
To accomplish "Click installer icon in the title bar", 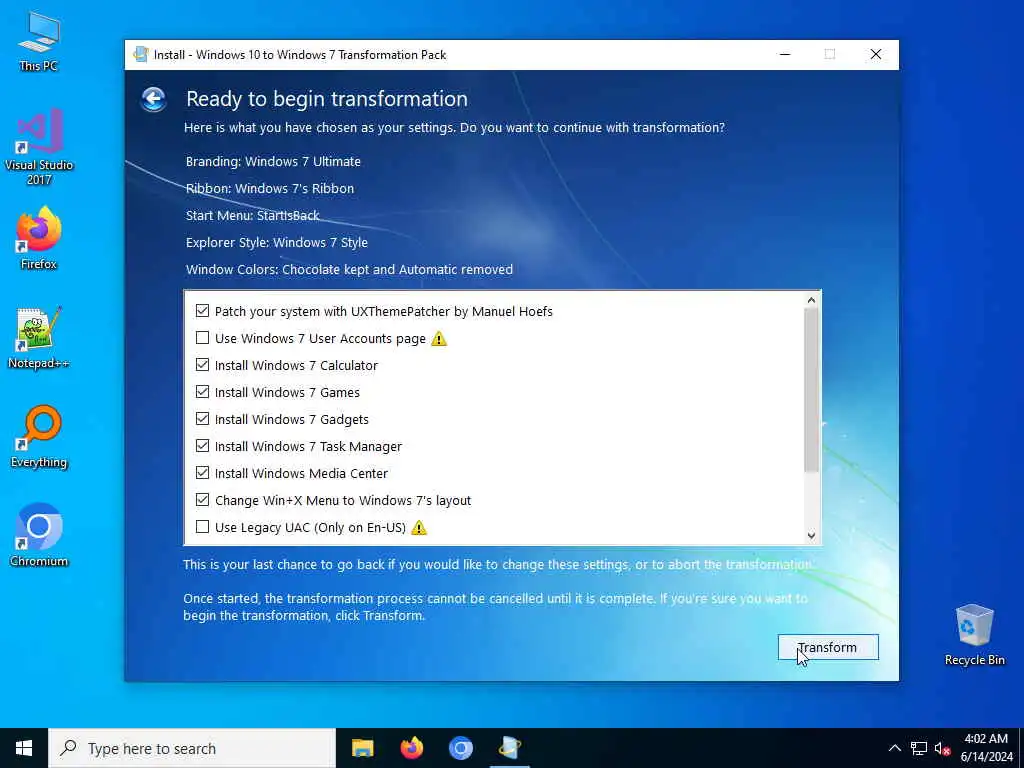I will pos(140,54).
